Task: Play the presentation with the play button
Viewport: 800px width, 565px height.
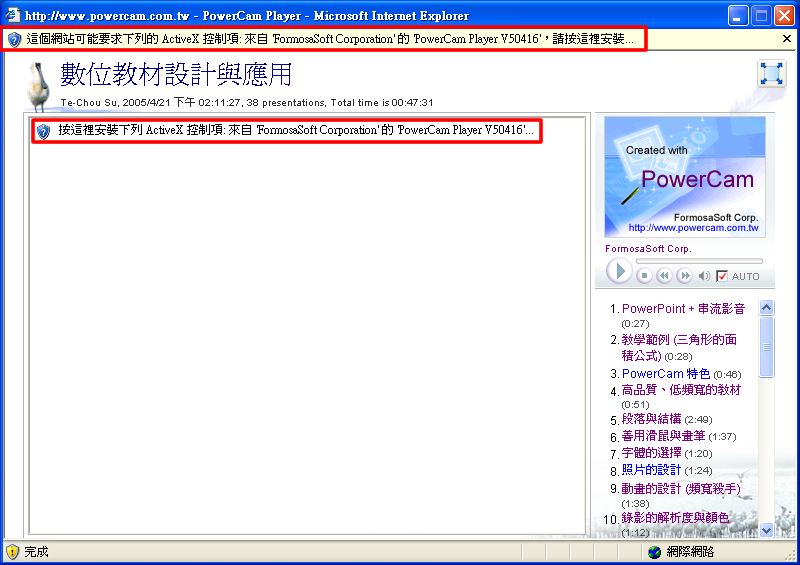Action: 619,271
